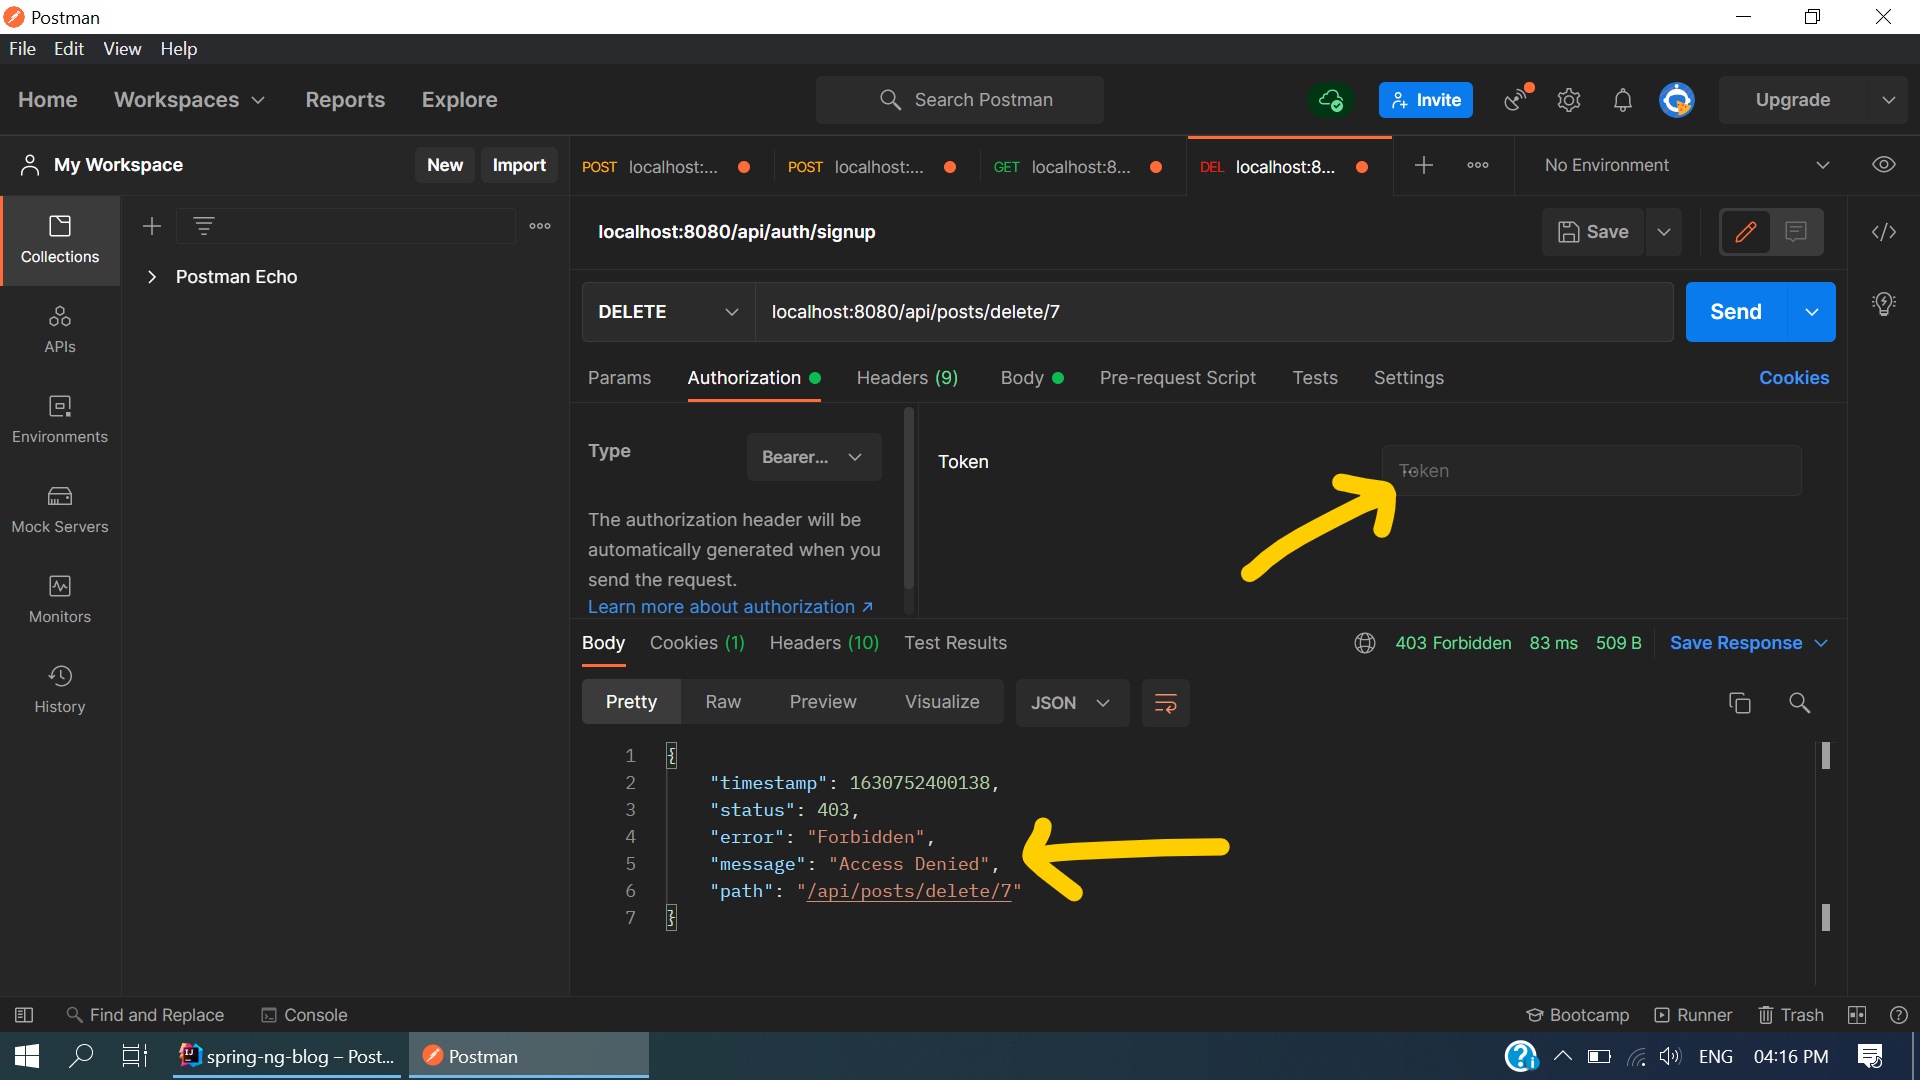This screenshot has height=1080, width=1920.
Task: Open the Raw response view tab
Action: click(x=723, y=702)
